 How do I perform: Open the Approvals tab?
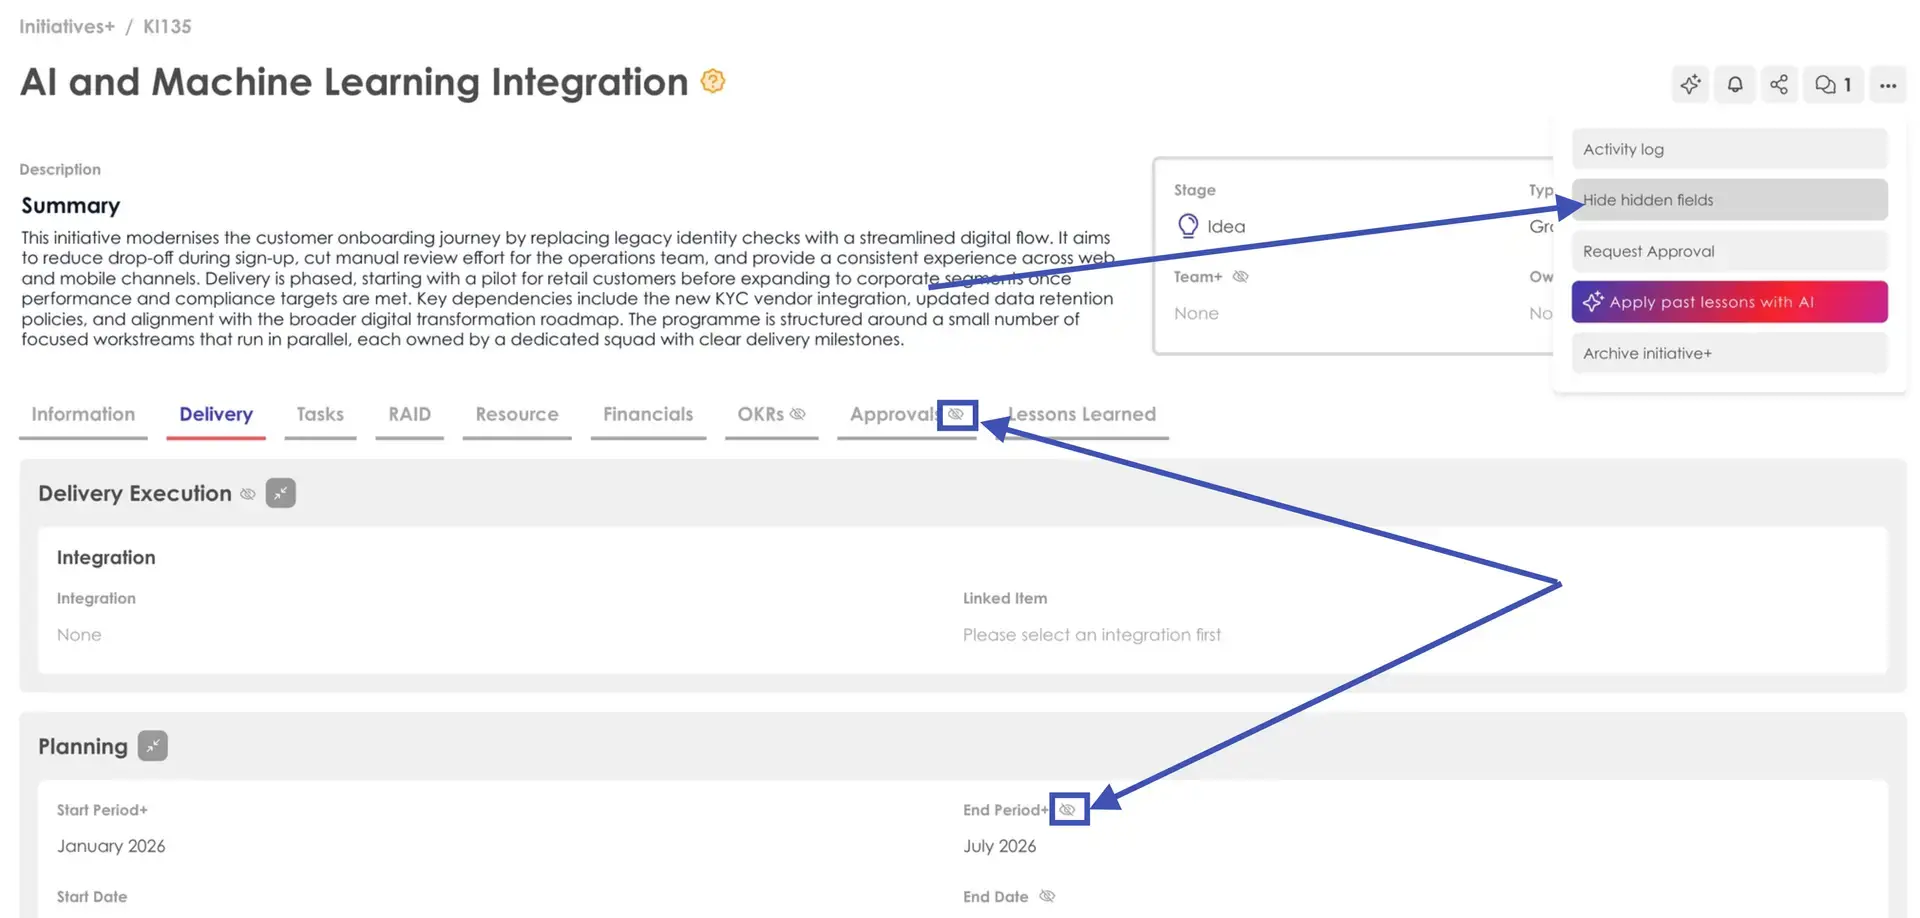click(x=893, y=414)
